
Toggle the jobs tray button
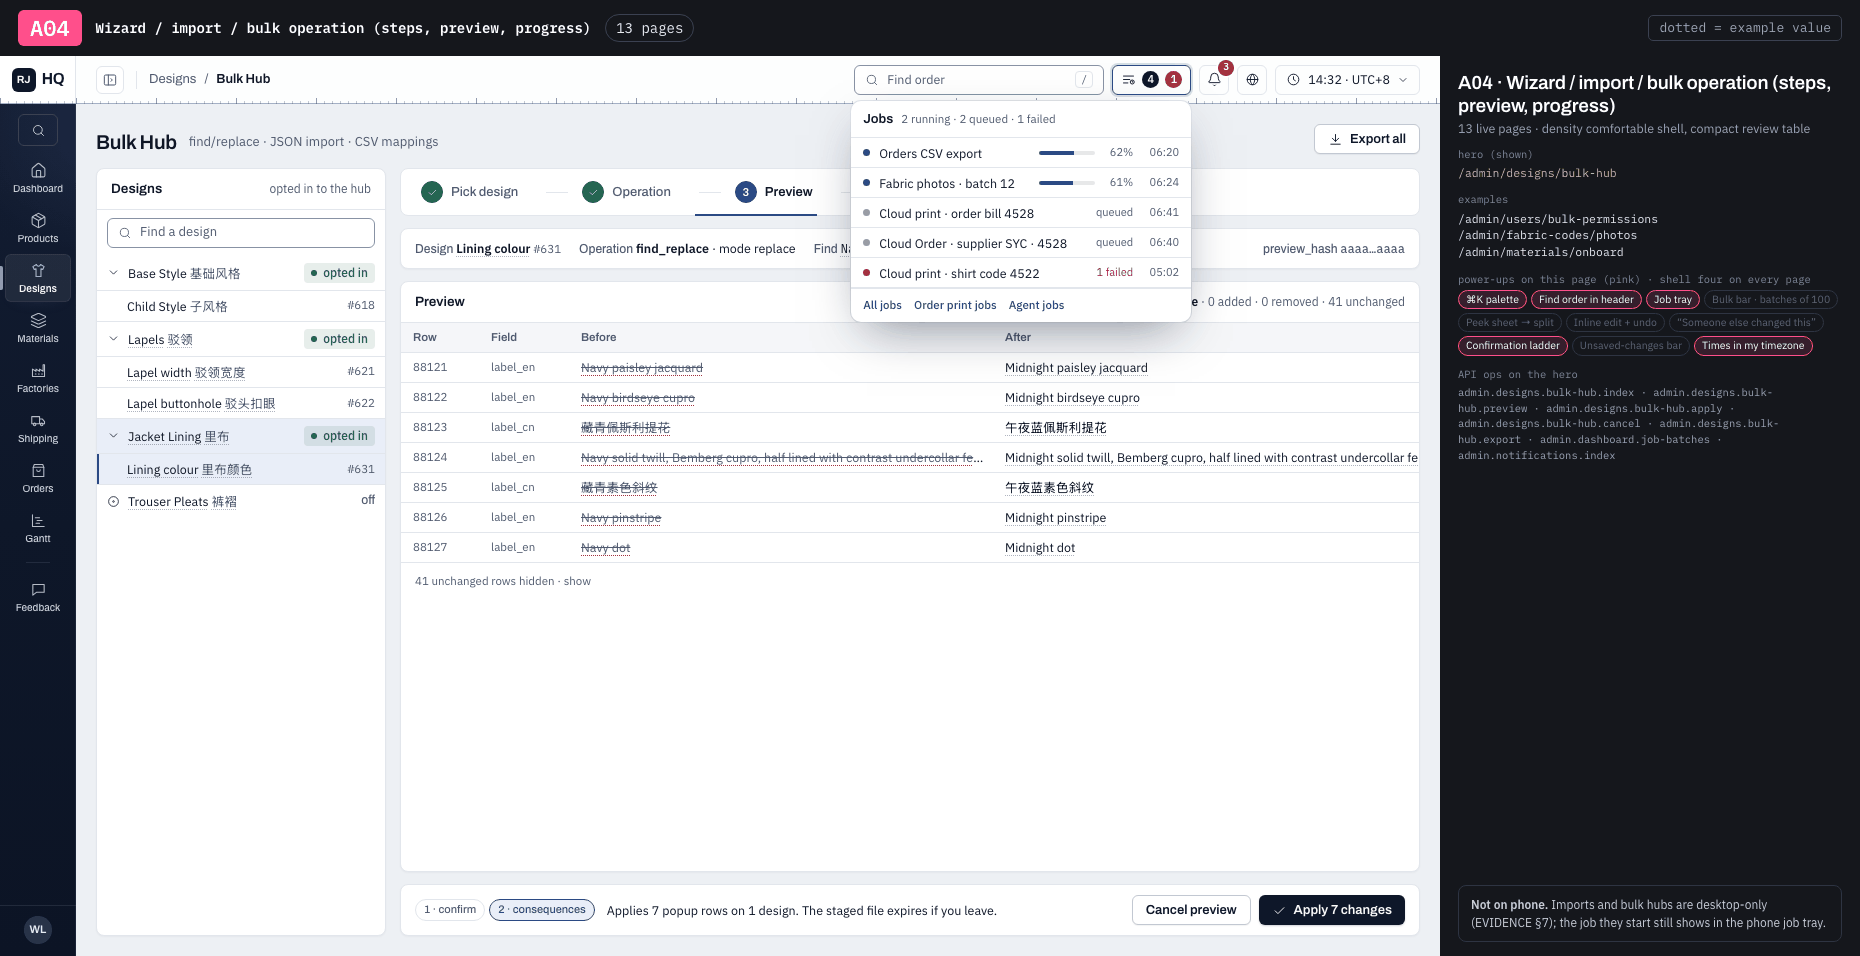pyautogui.click(x=1151, y=79)
